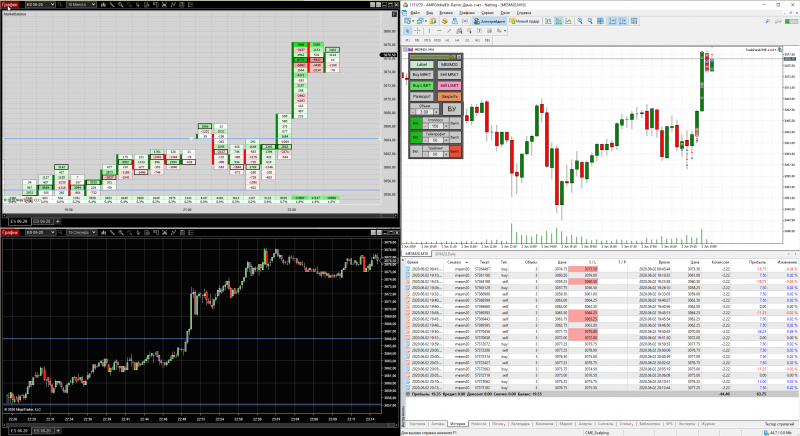Open the 10 minute interval dropdown in top chart
800x436 pixels.
click(x=82, y=5)
